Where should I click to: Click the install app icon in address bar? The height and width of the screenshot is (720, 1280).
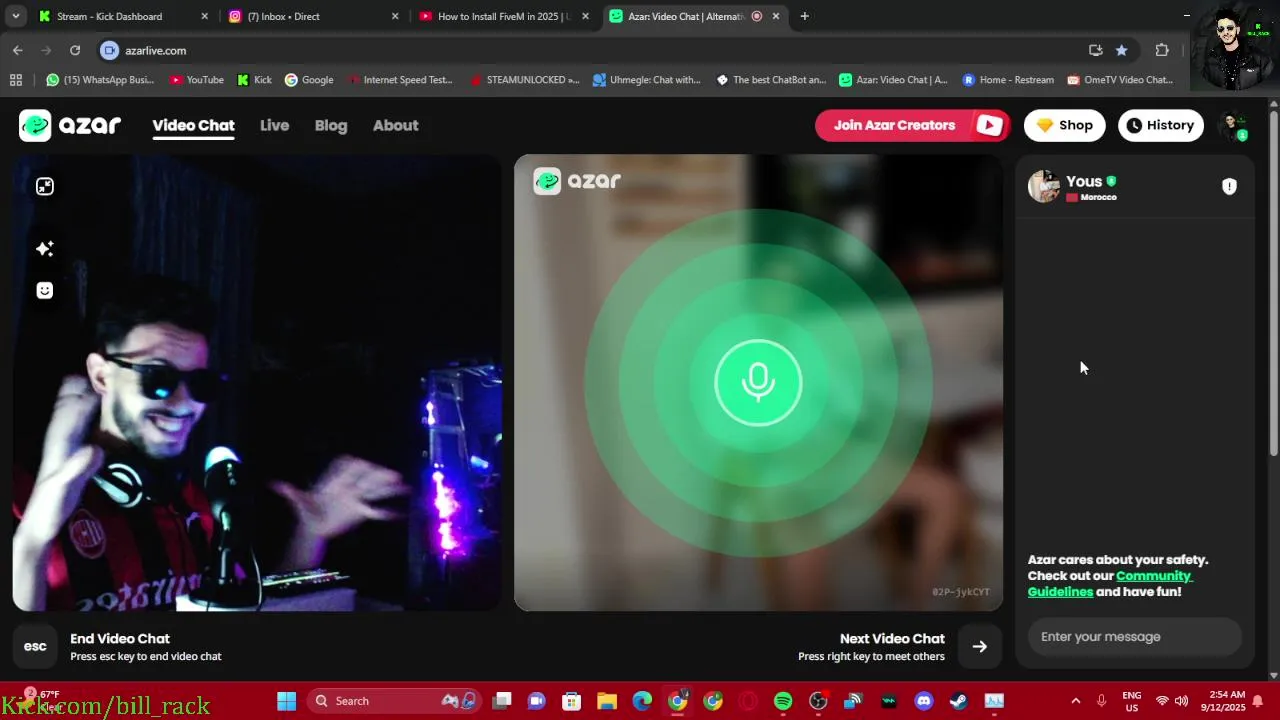pyautogui.click(x=1095, y=50)
